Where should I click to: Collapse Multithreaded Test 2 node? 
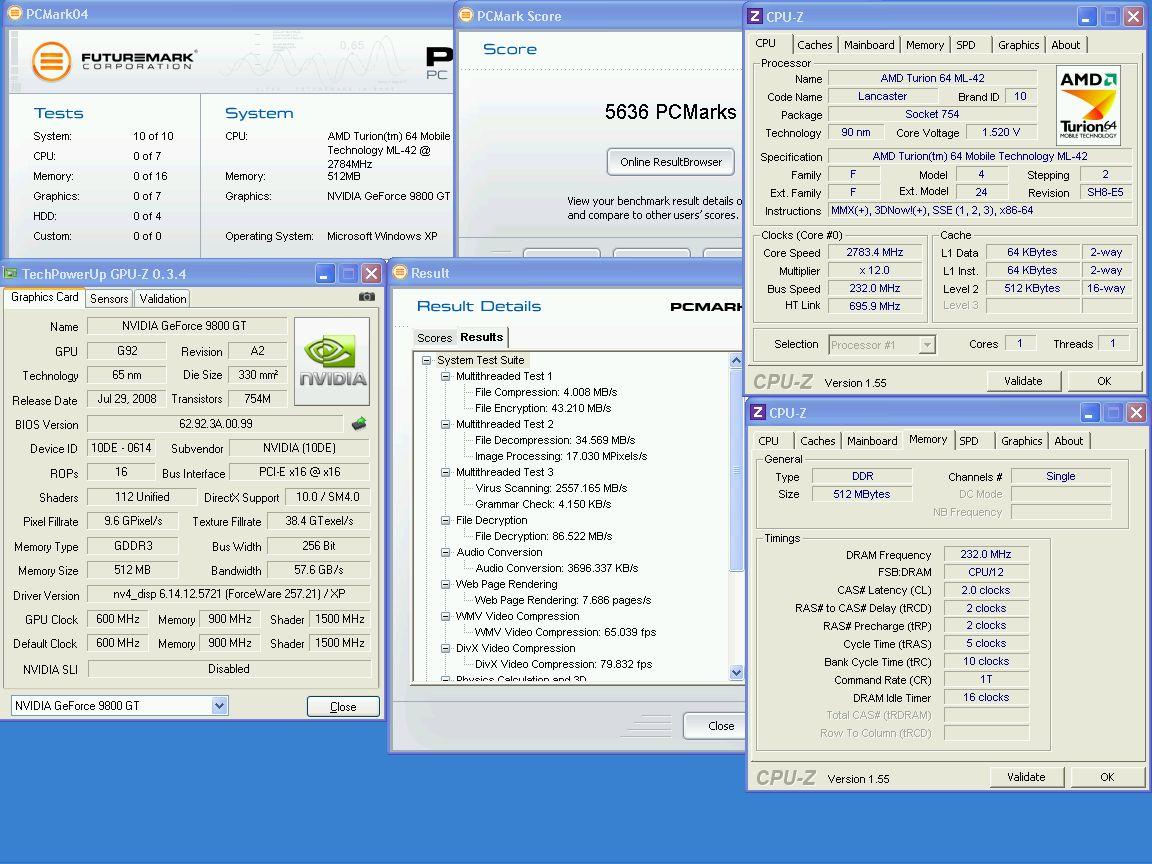pyautogui.click(x=445, y=424)
